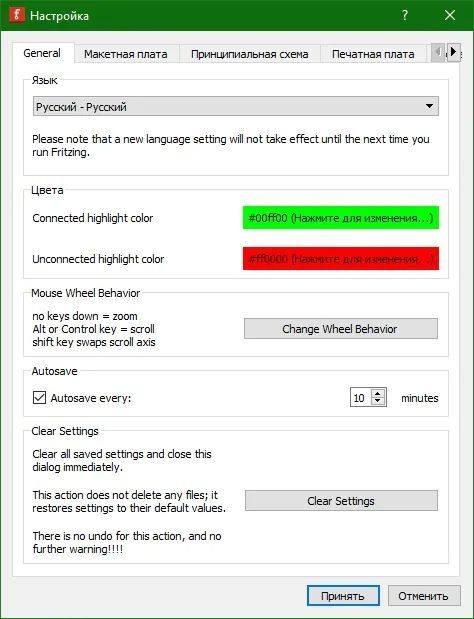Confirm settings with the Принять button
This screenshot has width=474, height=619.
click(x=343, y=596)
